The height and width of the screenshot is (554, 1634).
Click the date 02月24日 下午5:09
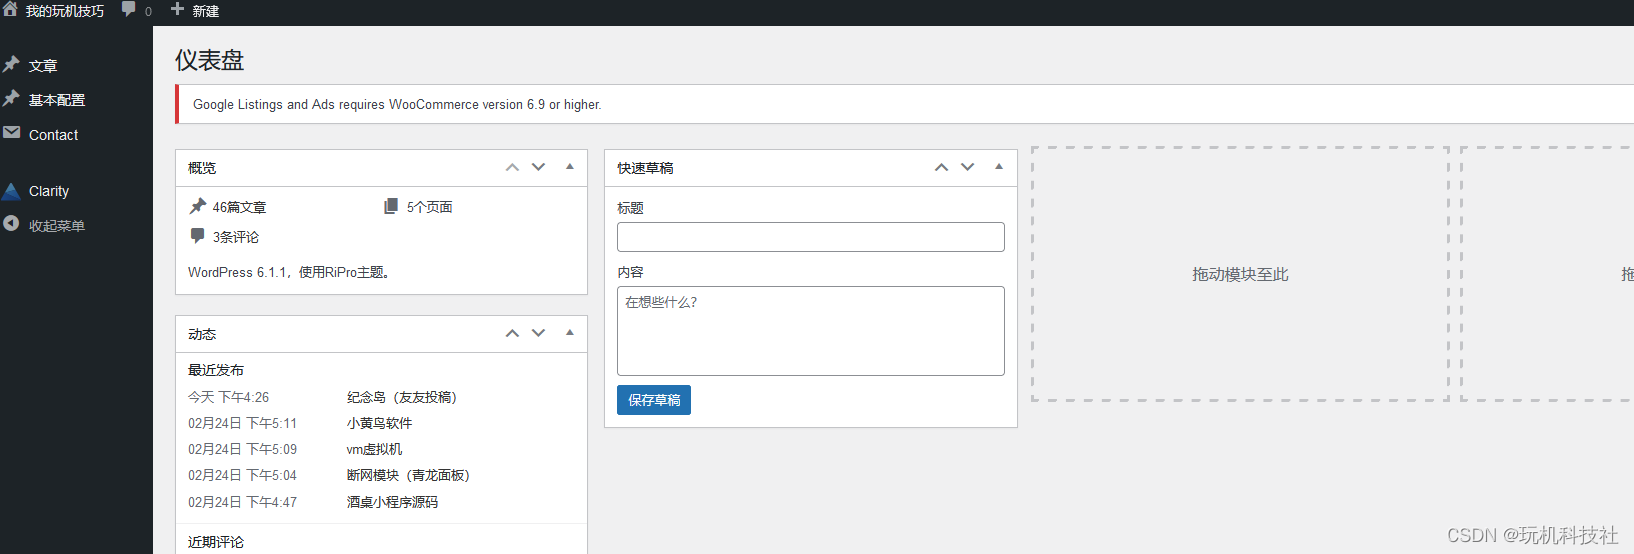tap(242, 449)
